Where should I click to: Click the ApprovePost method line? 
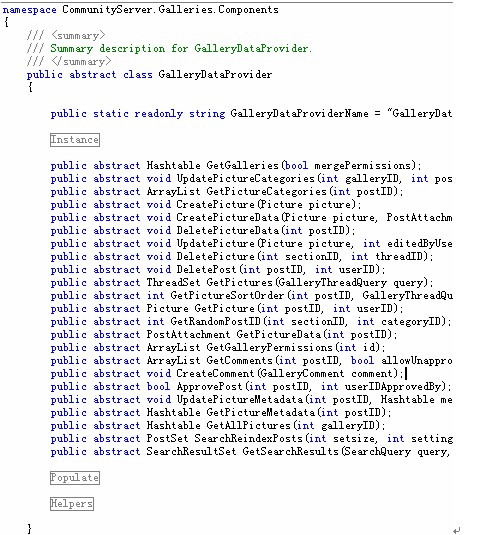(x=251, y=386)
